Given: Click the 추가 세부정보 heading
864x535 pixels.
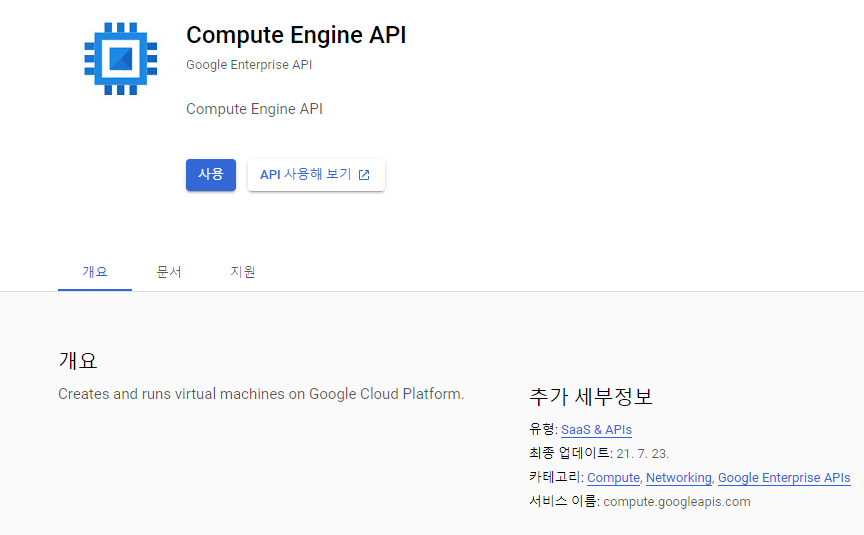Looking at the screenshot, I should pos(591,396).
